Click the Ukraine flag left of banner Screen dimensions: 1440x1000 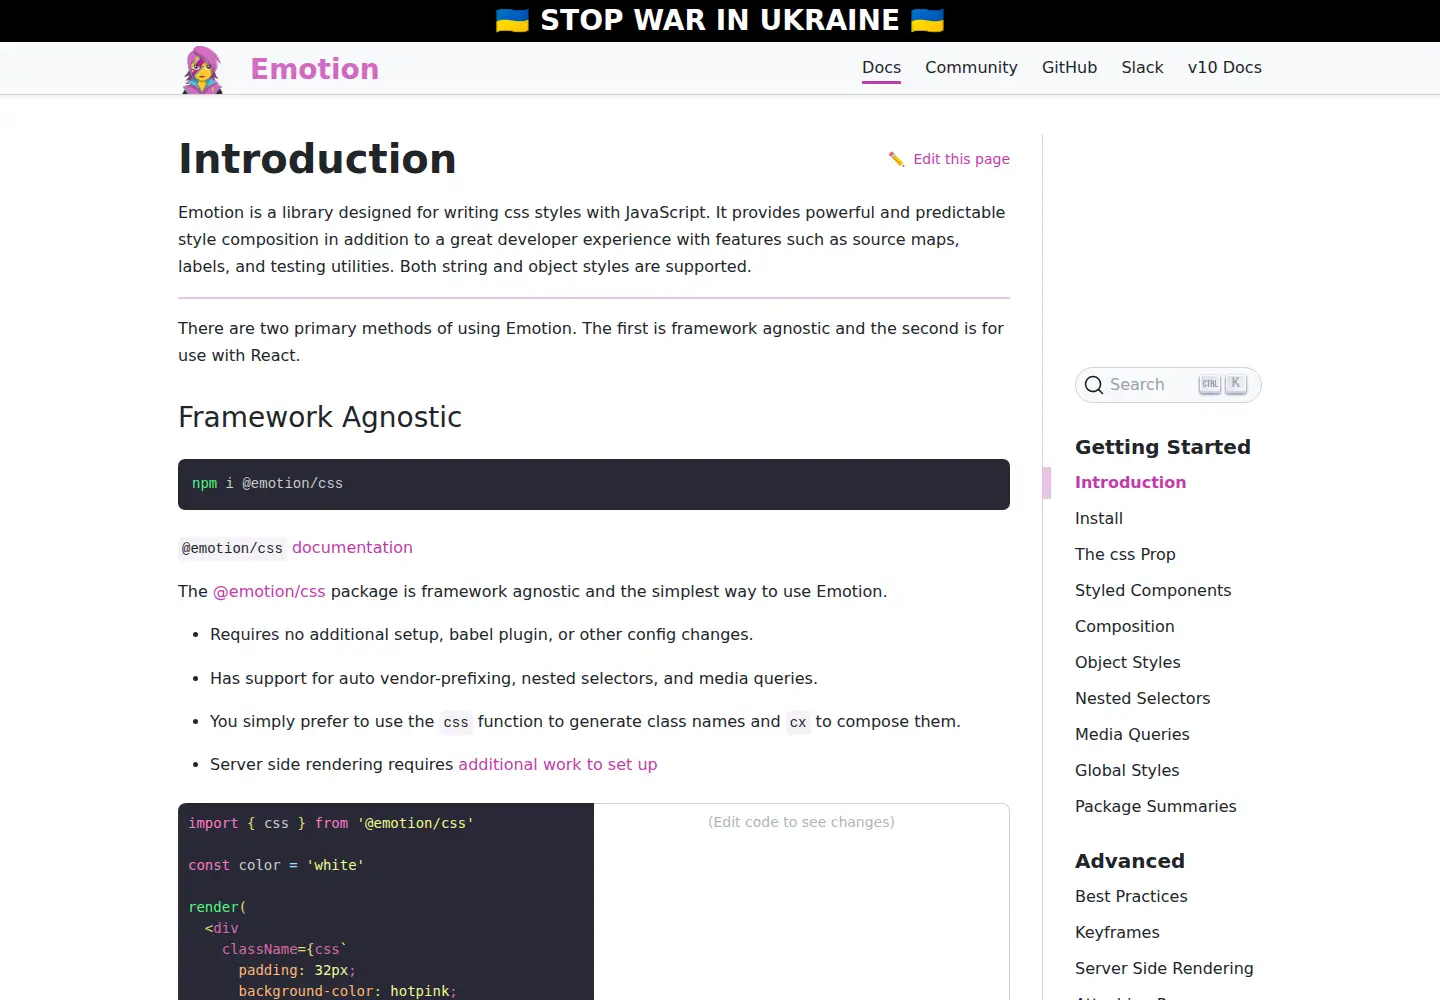click(512, 20)
